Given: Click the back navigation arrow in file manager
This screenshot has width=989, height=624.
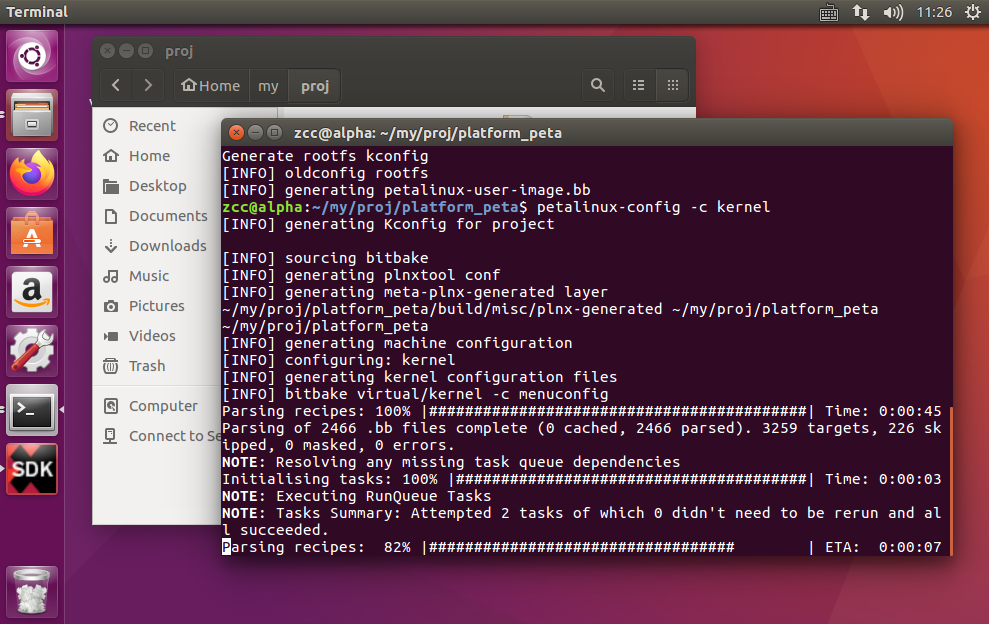Looking at the screenshot, I should (x=115, y=86).
